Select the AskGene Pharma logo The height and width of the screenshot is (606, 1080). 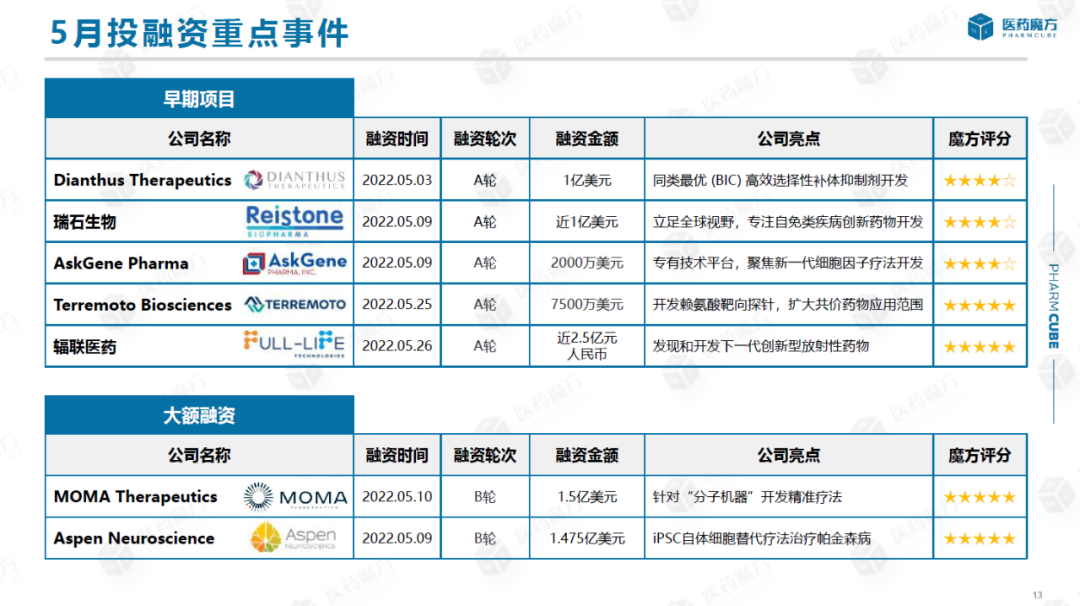pyautogui.click(x=295, y=263)
